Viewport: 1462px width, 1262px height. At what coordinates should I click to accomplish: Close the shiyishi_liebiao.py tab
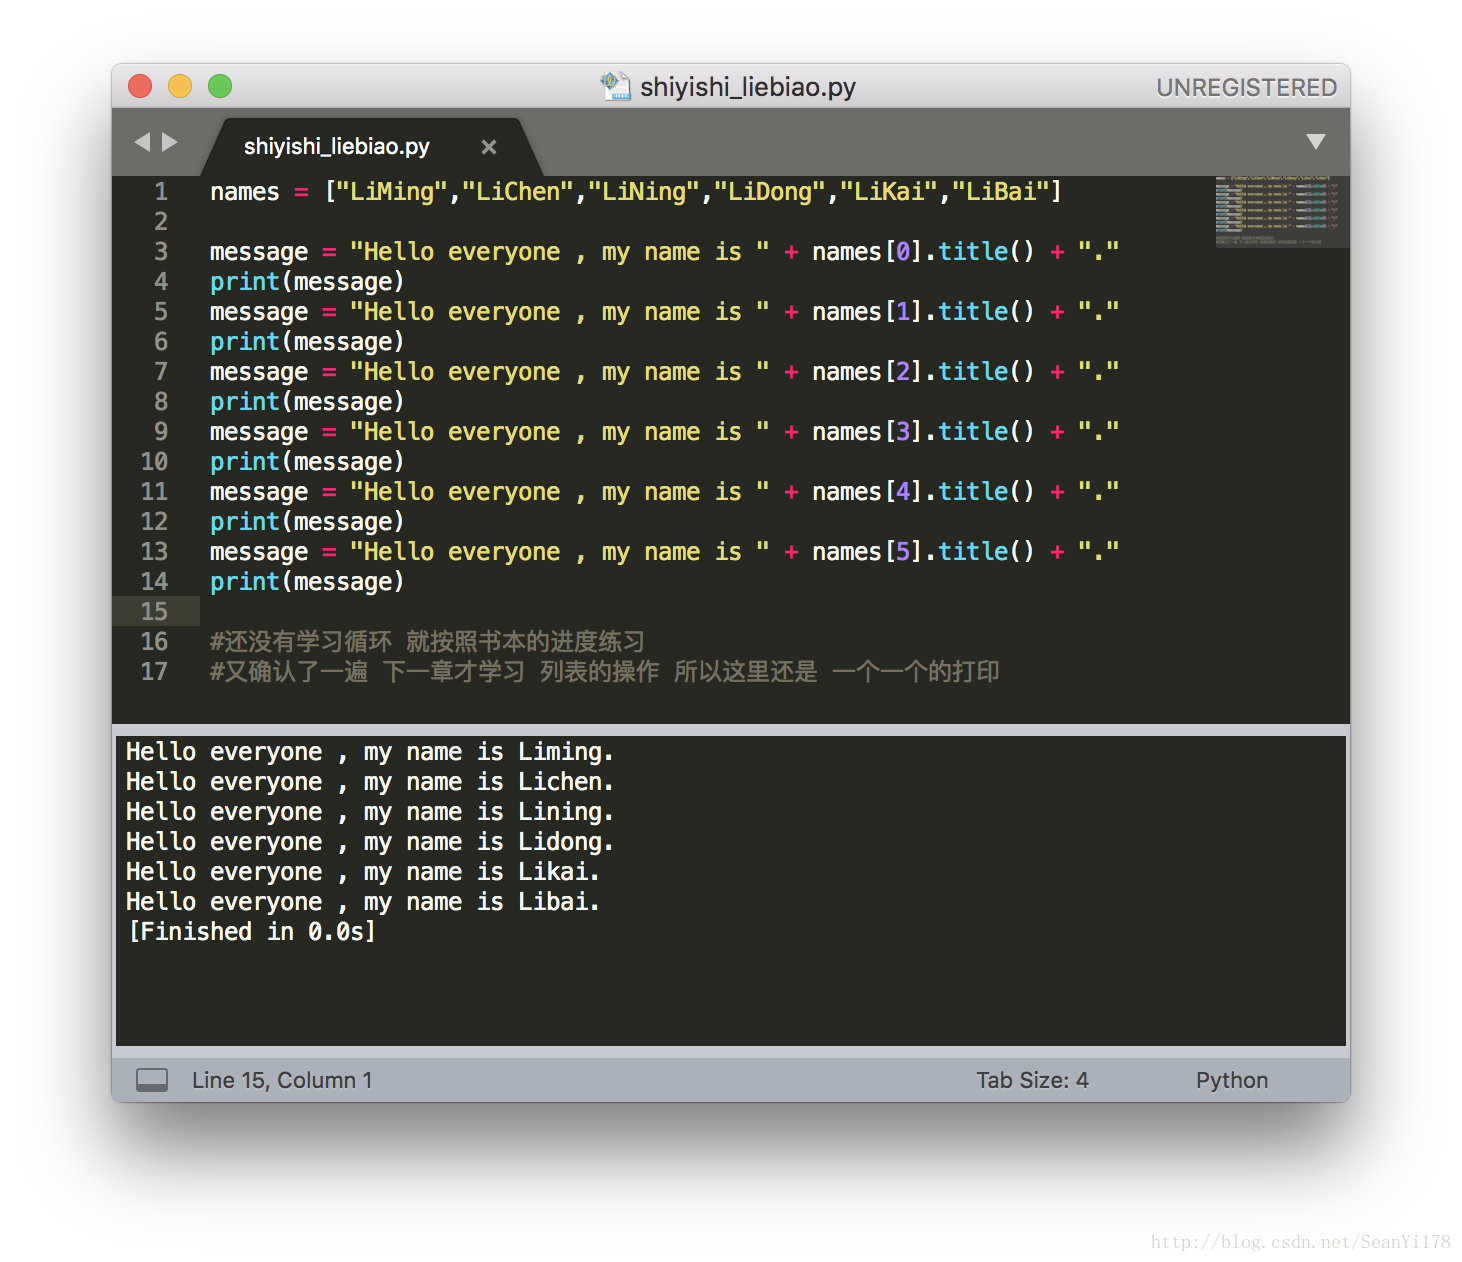(489, 147)
